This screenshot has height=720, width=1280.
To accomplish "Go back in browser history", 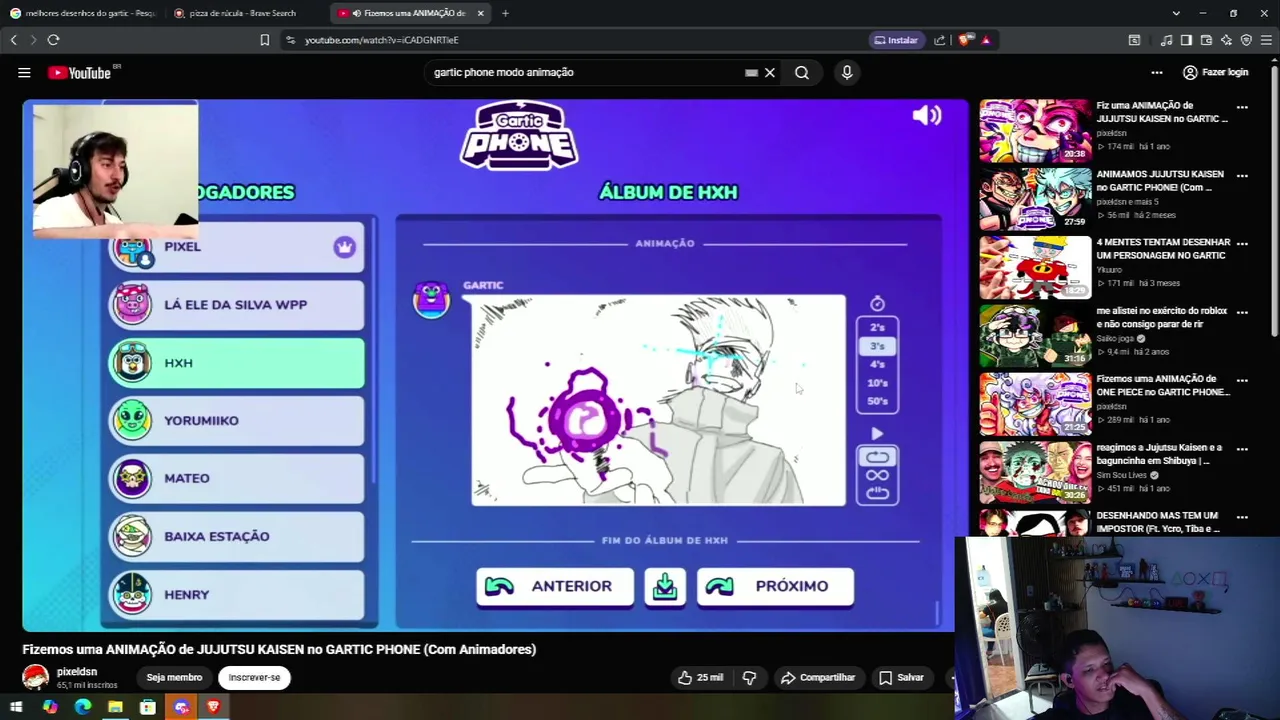I will (x=14, y=40).
